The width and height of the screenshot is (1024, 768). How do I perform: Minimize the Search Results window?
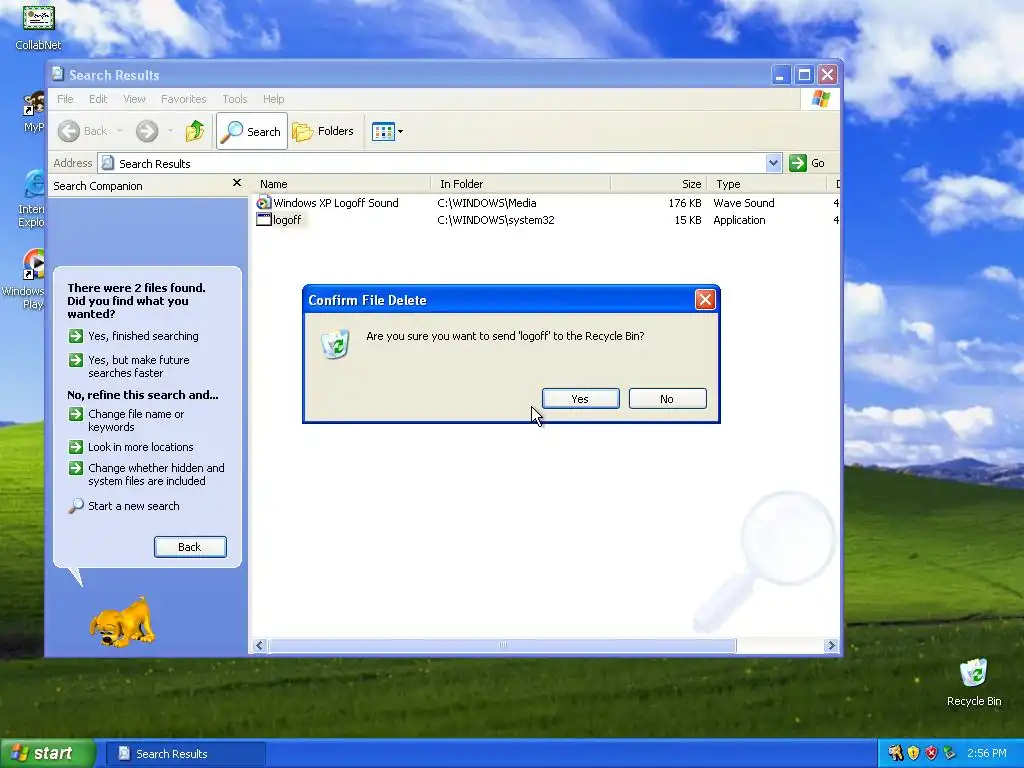[780, 74]
